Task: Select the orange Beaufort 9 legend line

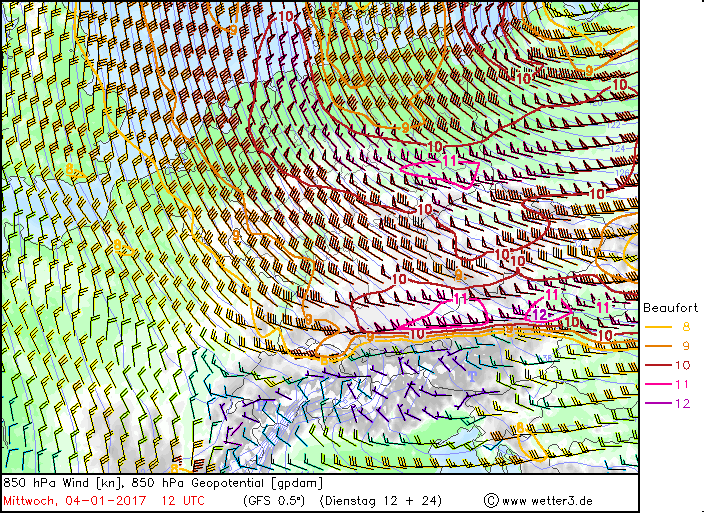Action: 658,346
